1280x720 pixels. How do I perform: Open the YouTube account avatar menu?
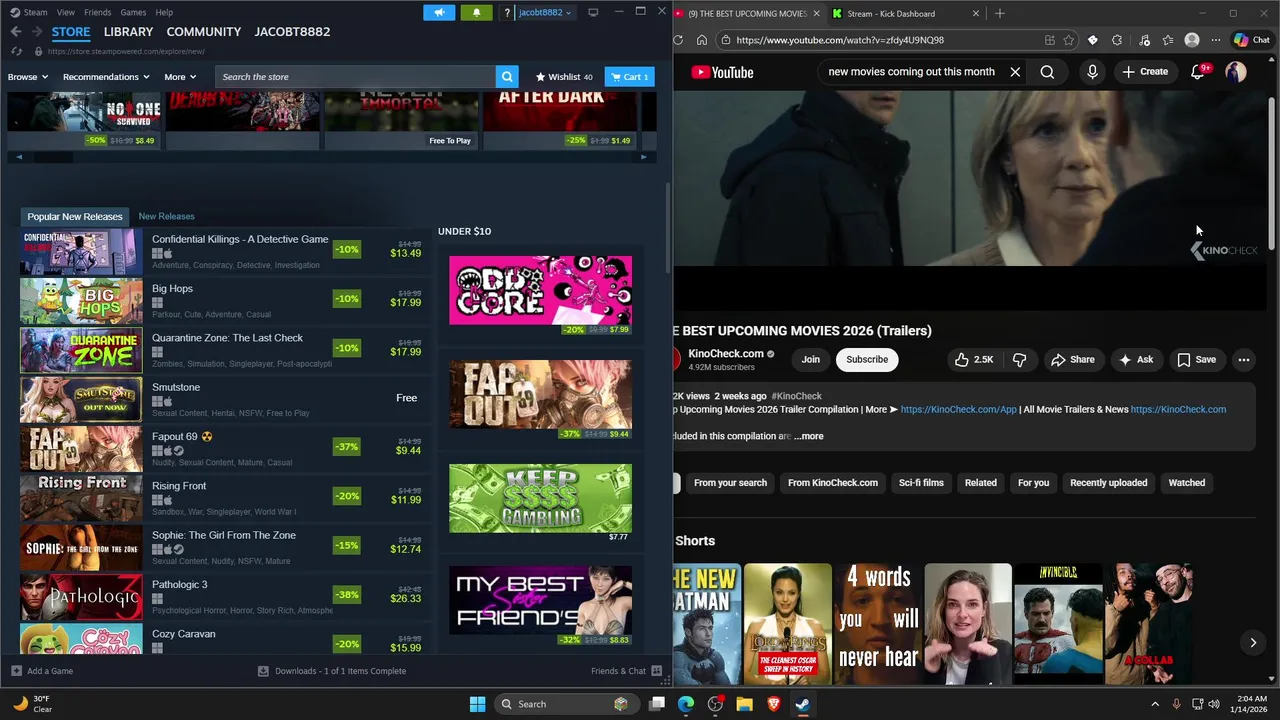[x=1236, y=72]
